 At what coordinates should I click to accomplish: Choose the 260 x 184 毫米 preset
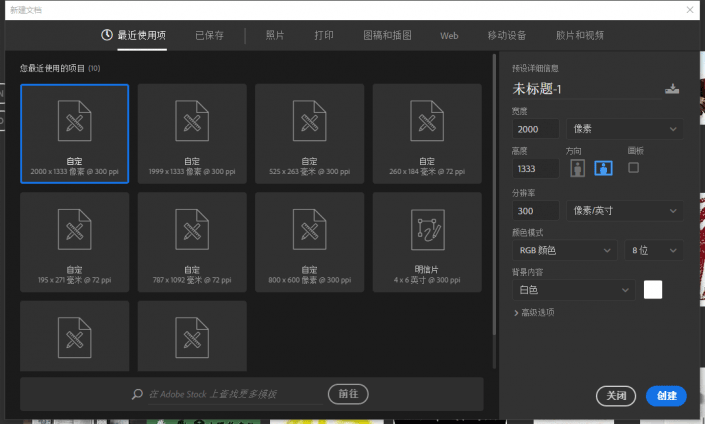click(x=427, y=134)
